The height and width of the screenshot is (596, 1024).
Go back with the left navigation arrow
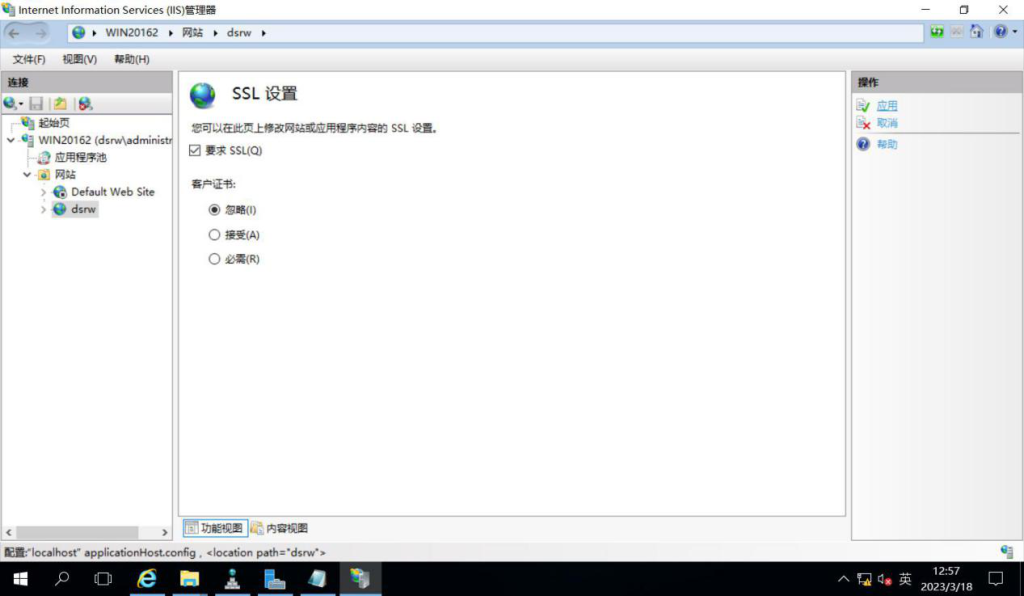pos(14,33)
